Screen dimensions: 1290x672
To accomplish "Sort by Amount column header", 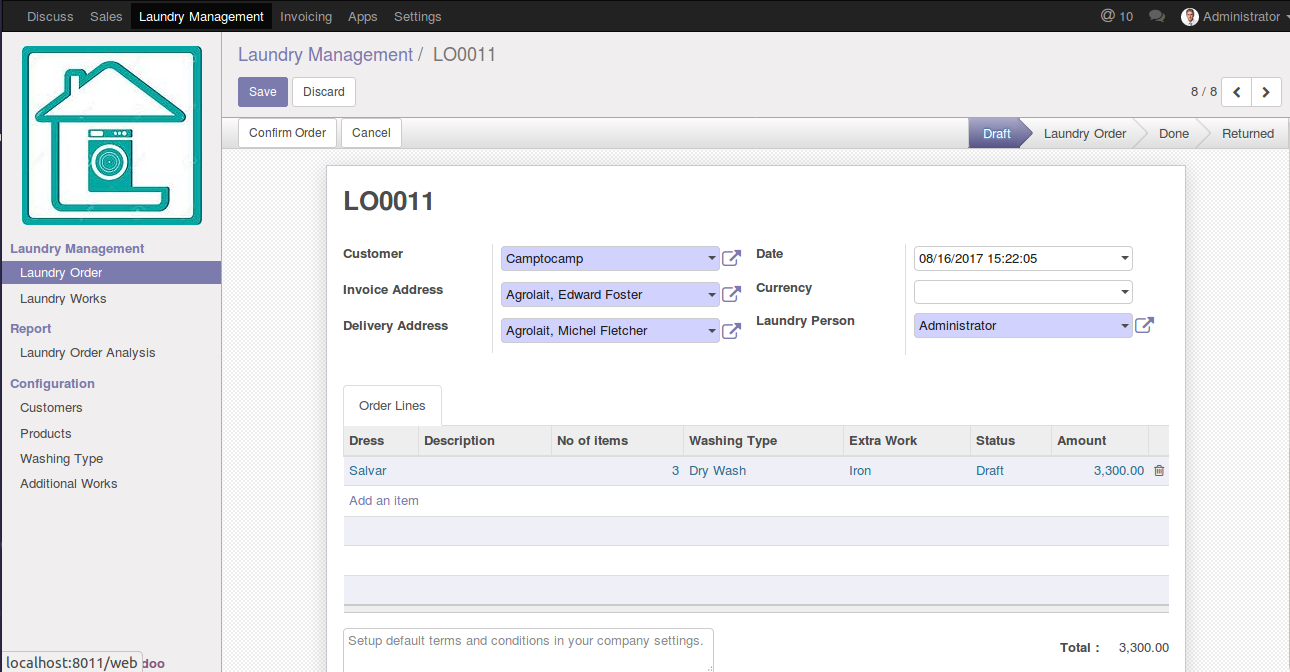I will coord(1100,441).
